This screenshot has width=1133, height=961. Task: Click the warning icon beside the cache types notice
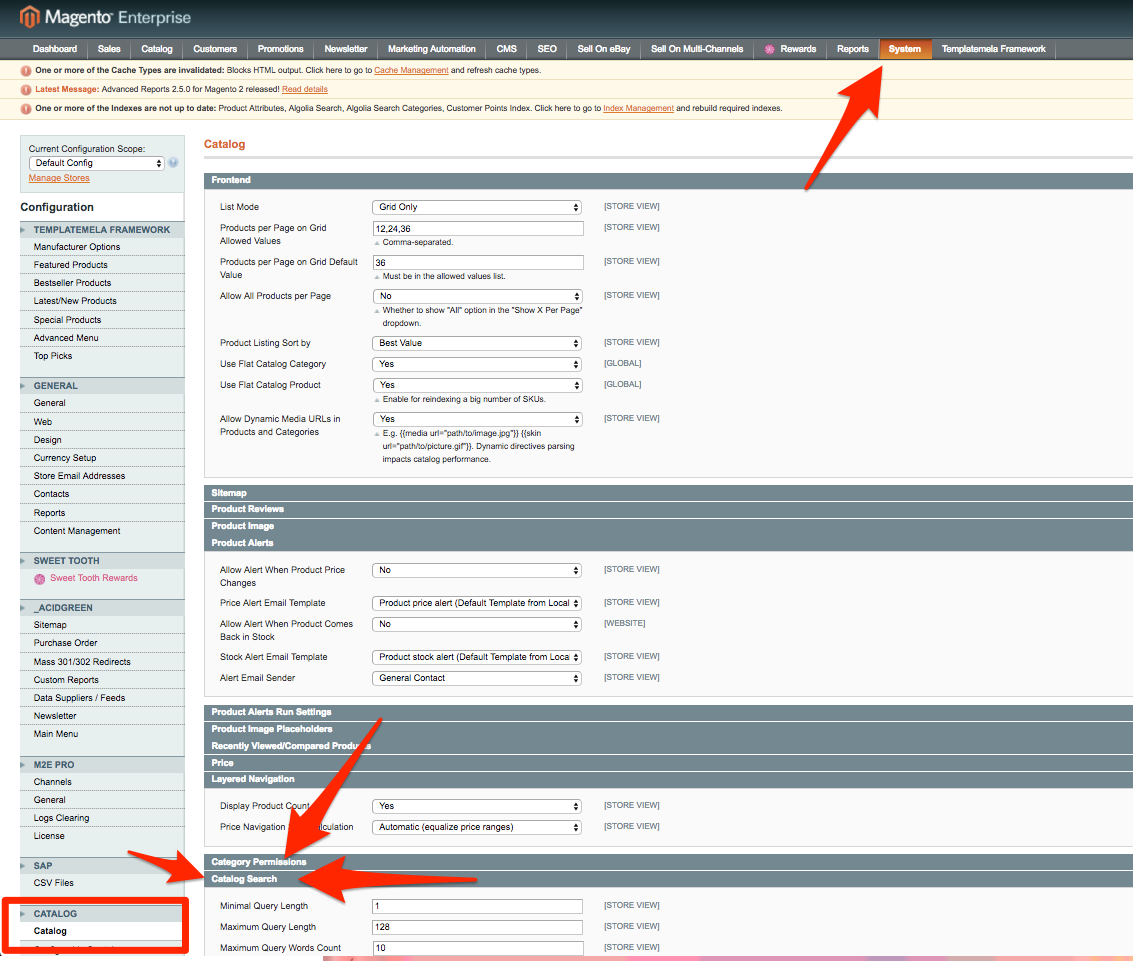tap(26, 71)
